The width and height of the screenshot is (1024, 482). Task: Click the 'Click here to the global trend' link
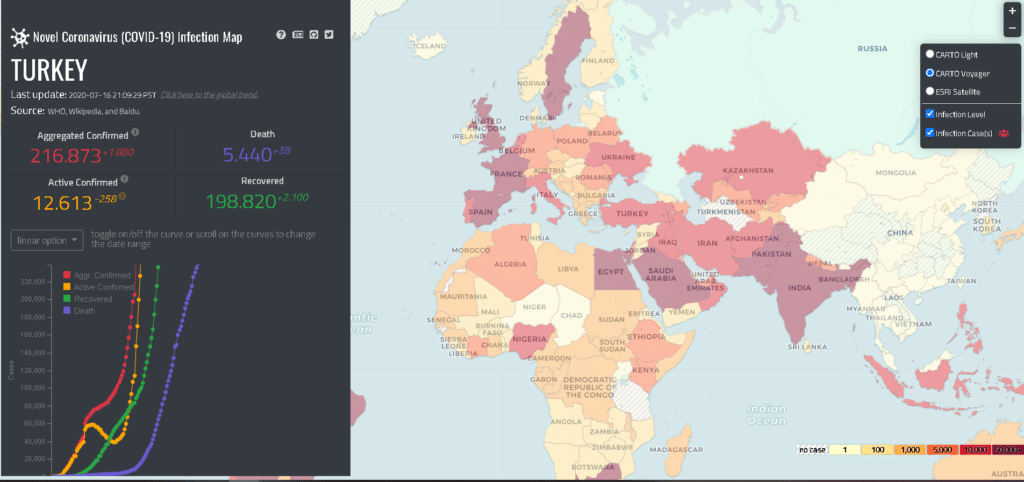(210, 95)
